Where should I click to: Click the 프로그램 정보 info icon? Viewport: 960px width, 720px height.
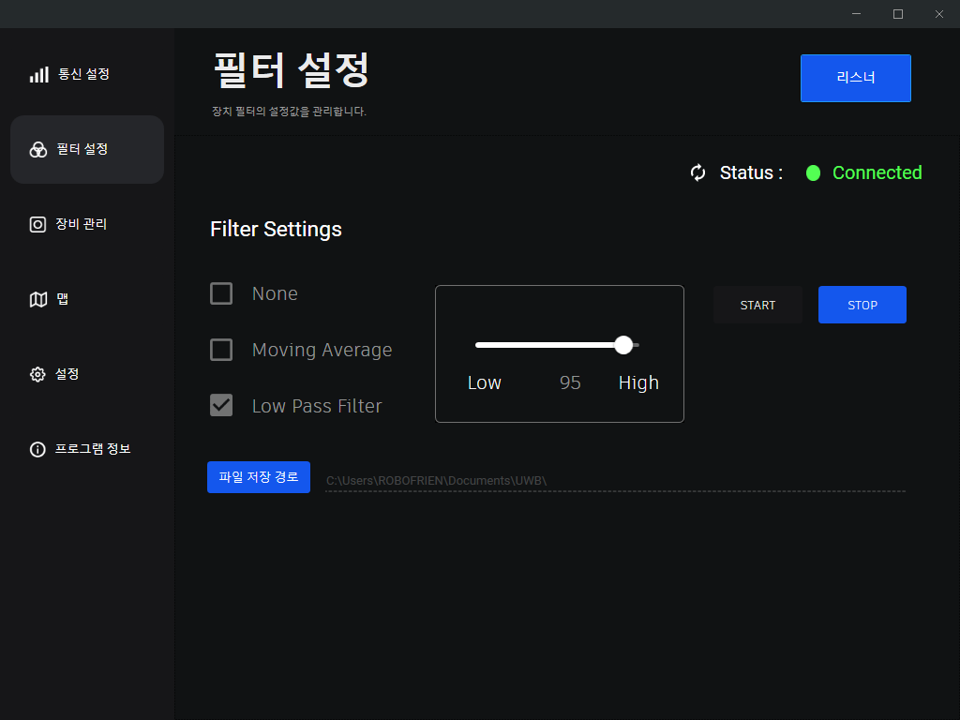37,449
